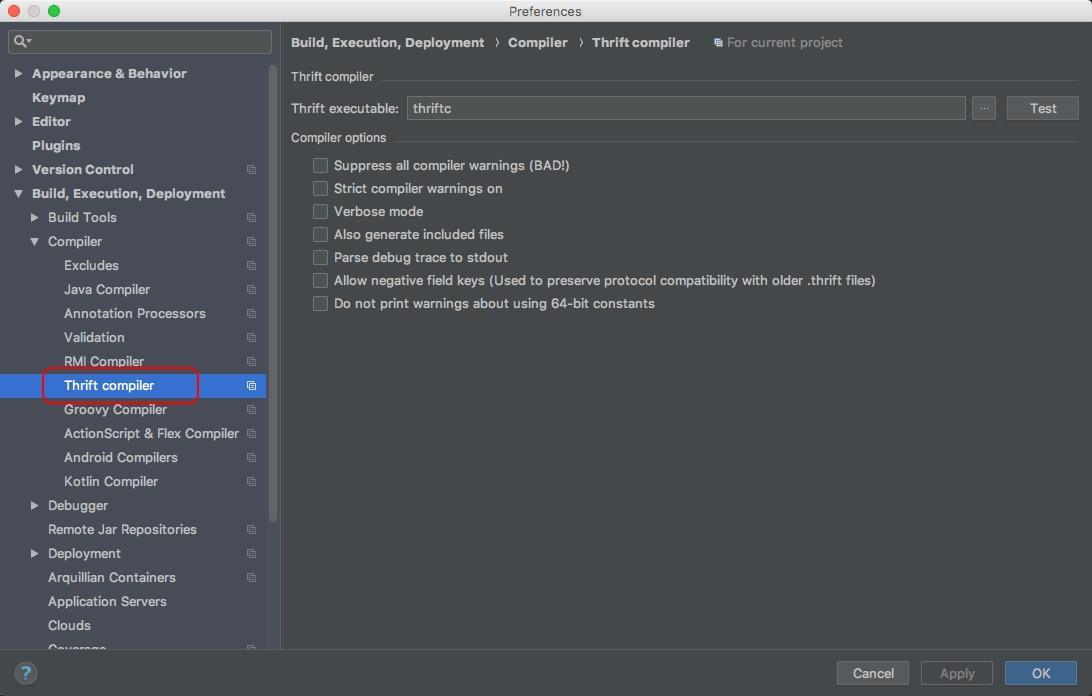Click the Test button for Thrift executable

click(1043, 108)
